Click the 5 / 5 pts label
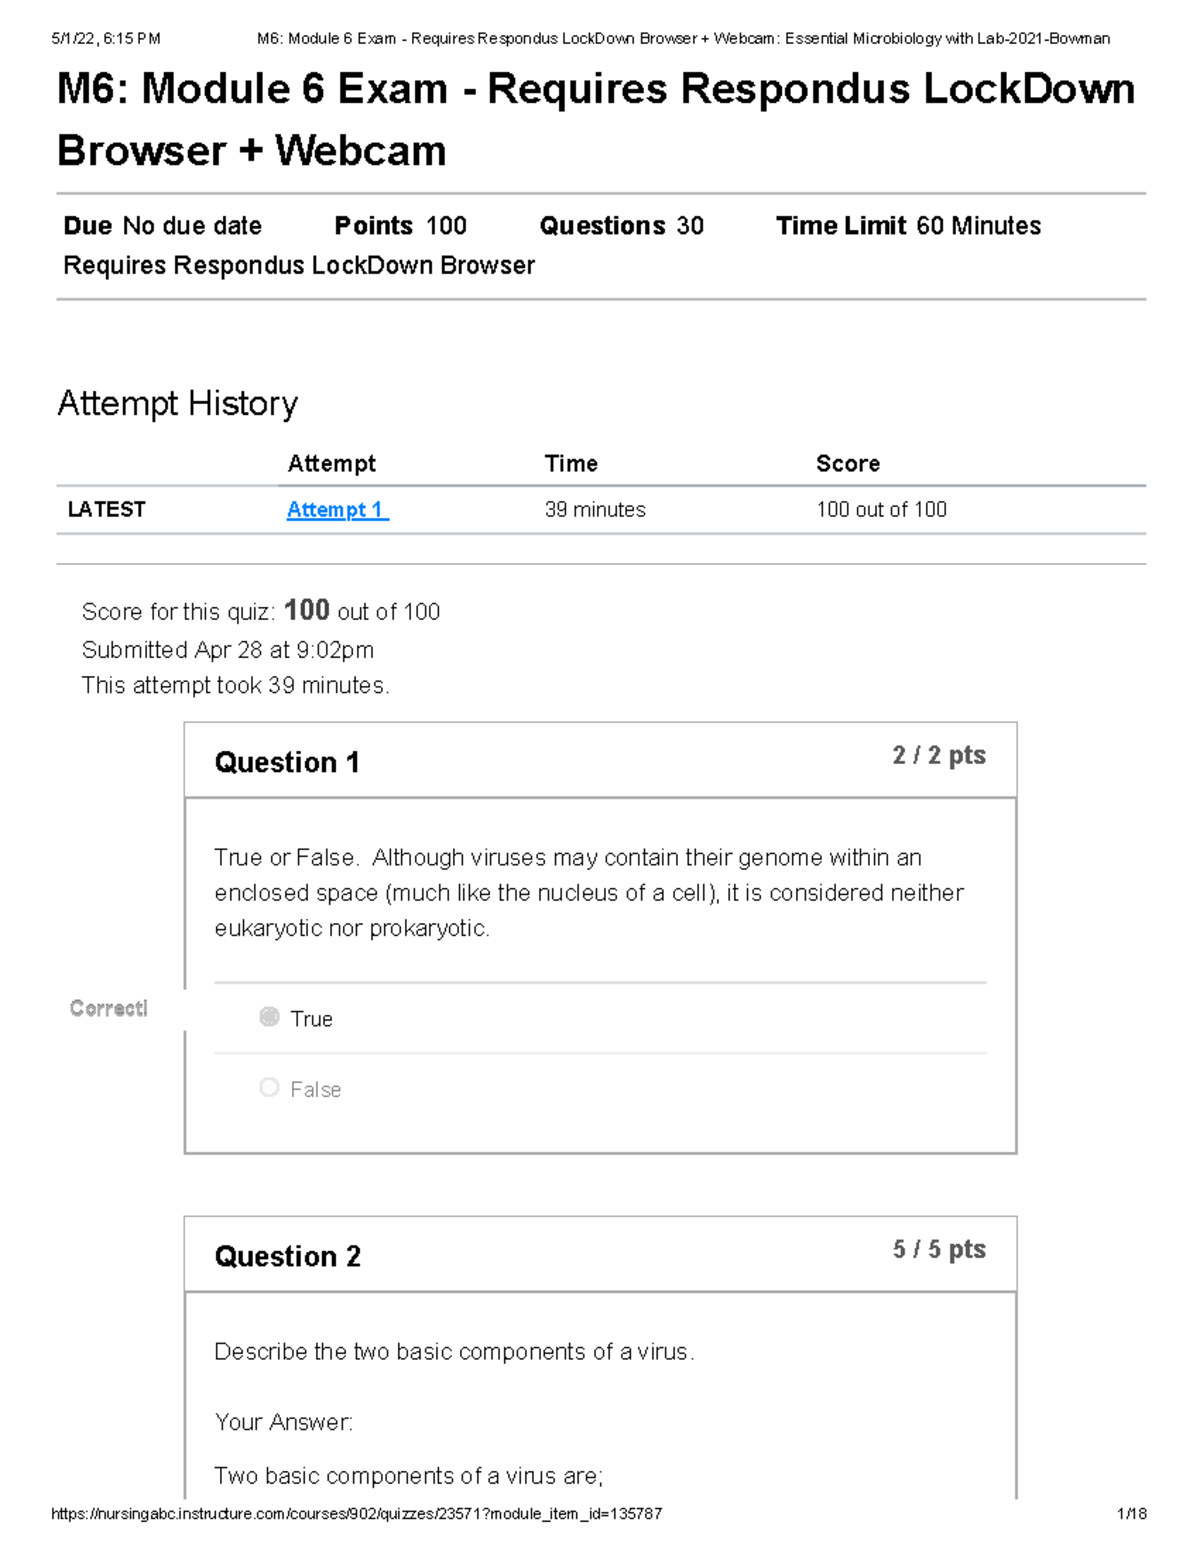Viewport: 1200px width, 1553px height. 939,1250
